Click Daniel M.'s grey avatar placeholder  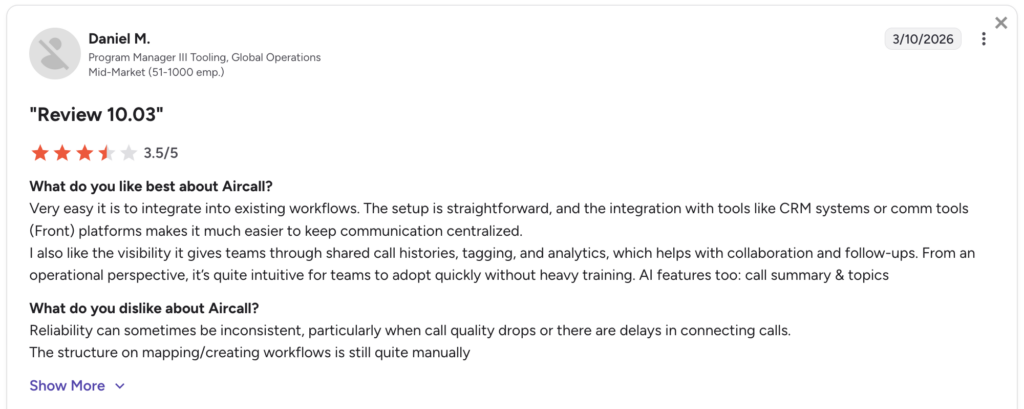click(x=55, y=54)
